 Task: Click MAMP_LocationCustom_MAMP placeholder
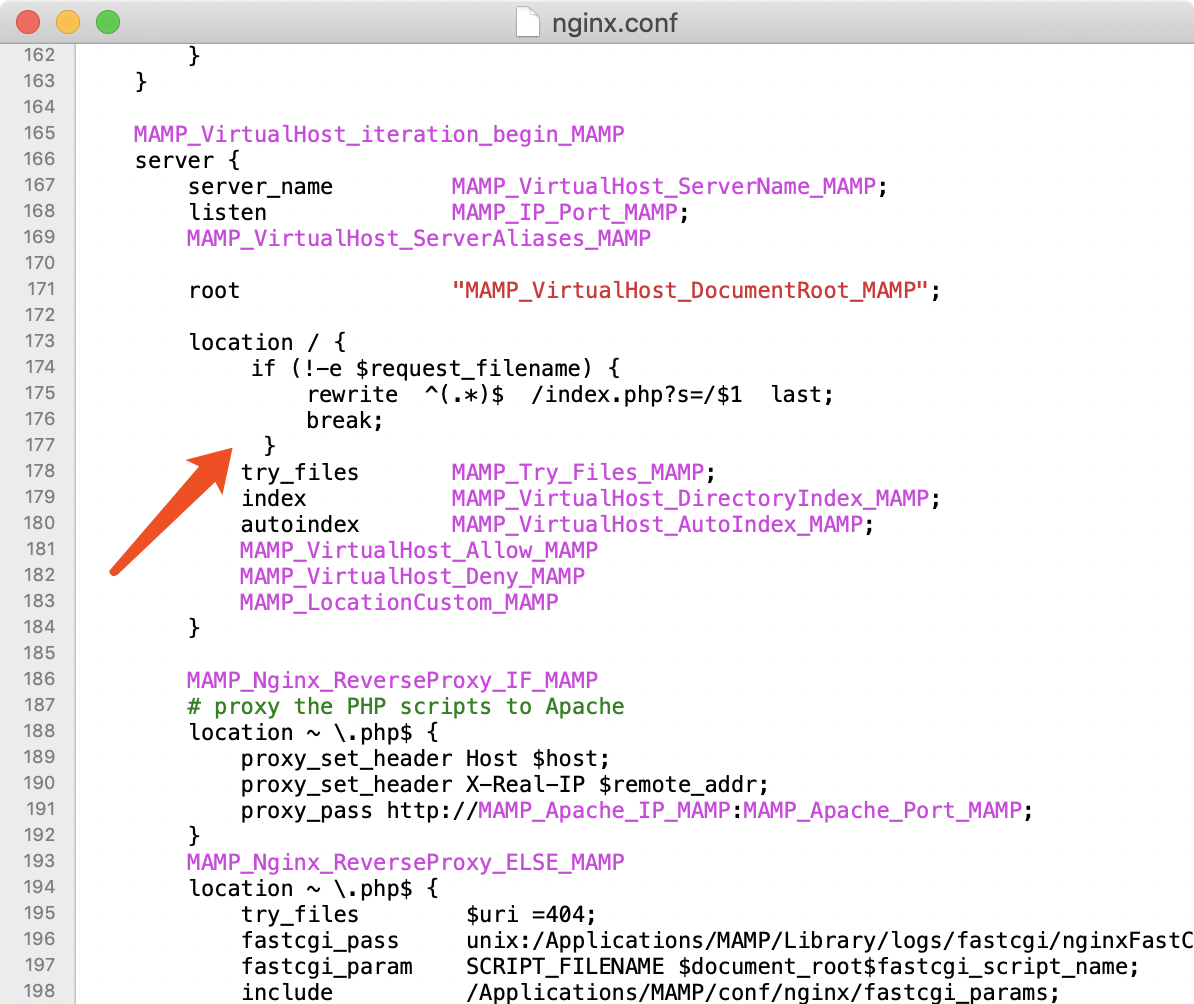point(399,603)
